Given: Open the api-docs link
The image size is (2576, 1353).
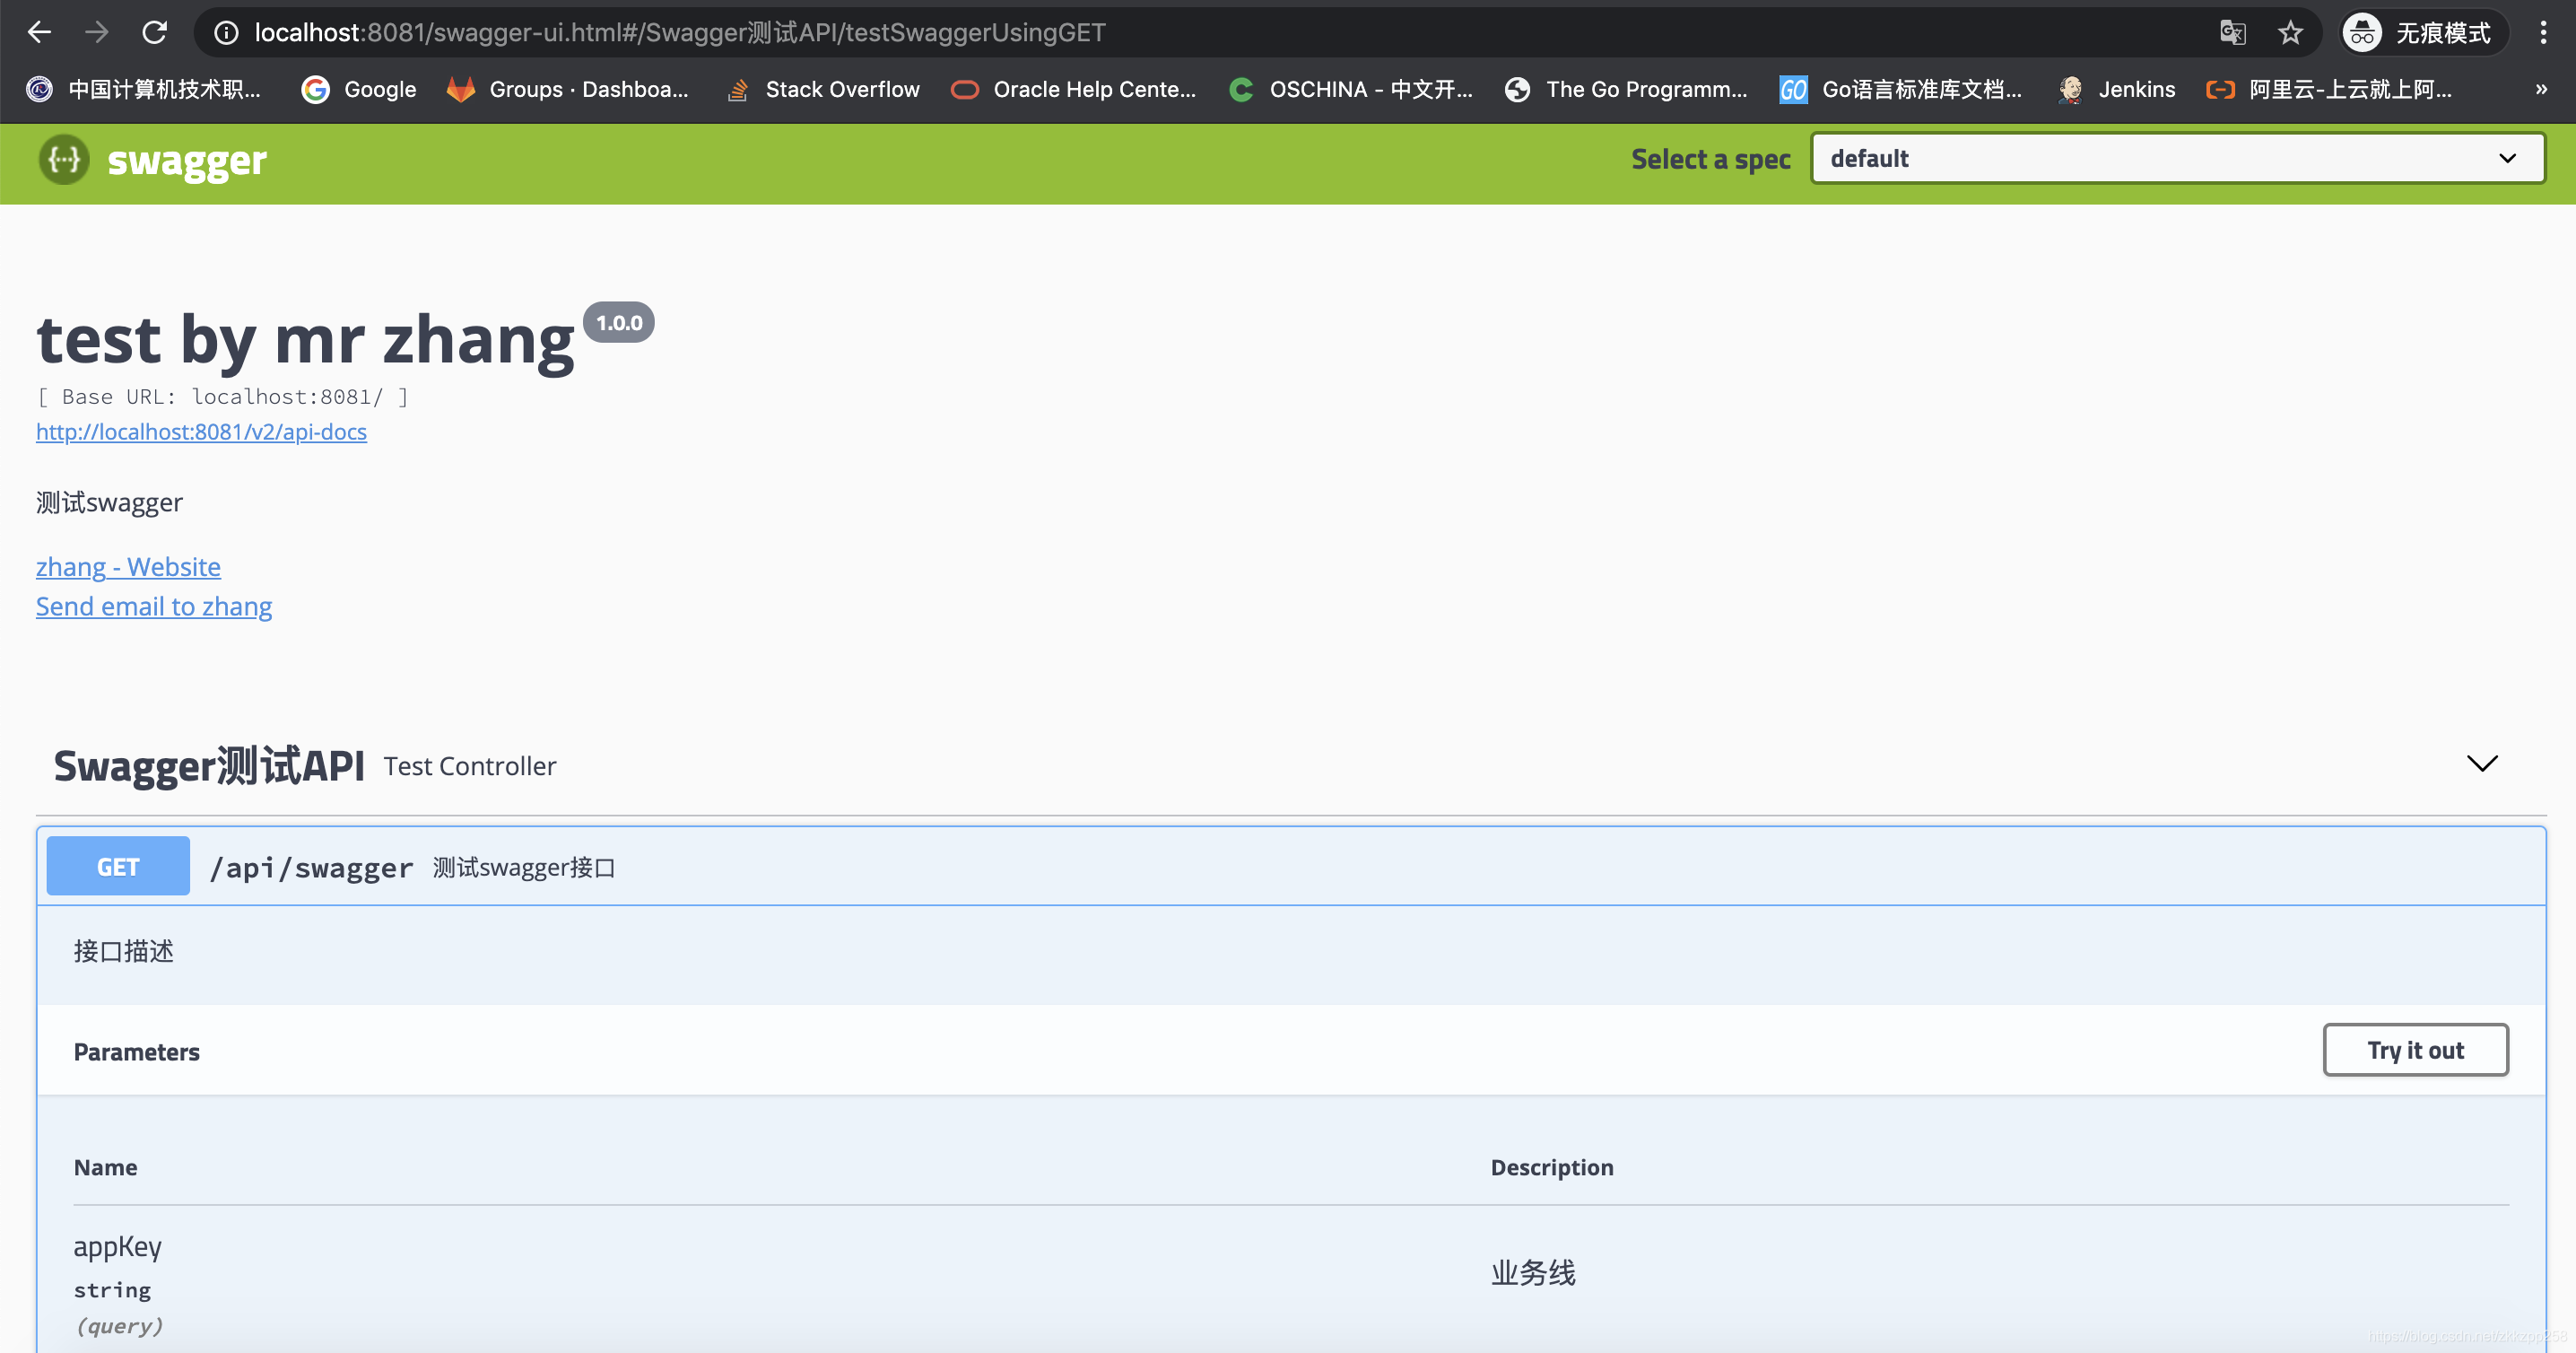Looking at the screenshot, I should click(x=201, y=431).
